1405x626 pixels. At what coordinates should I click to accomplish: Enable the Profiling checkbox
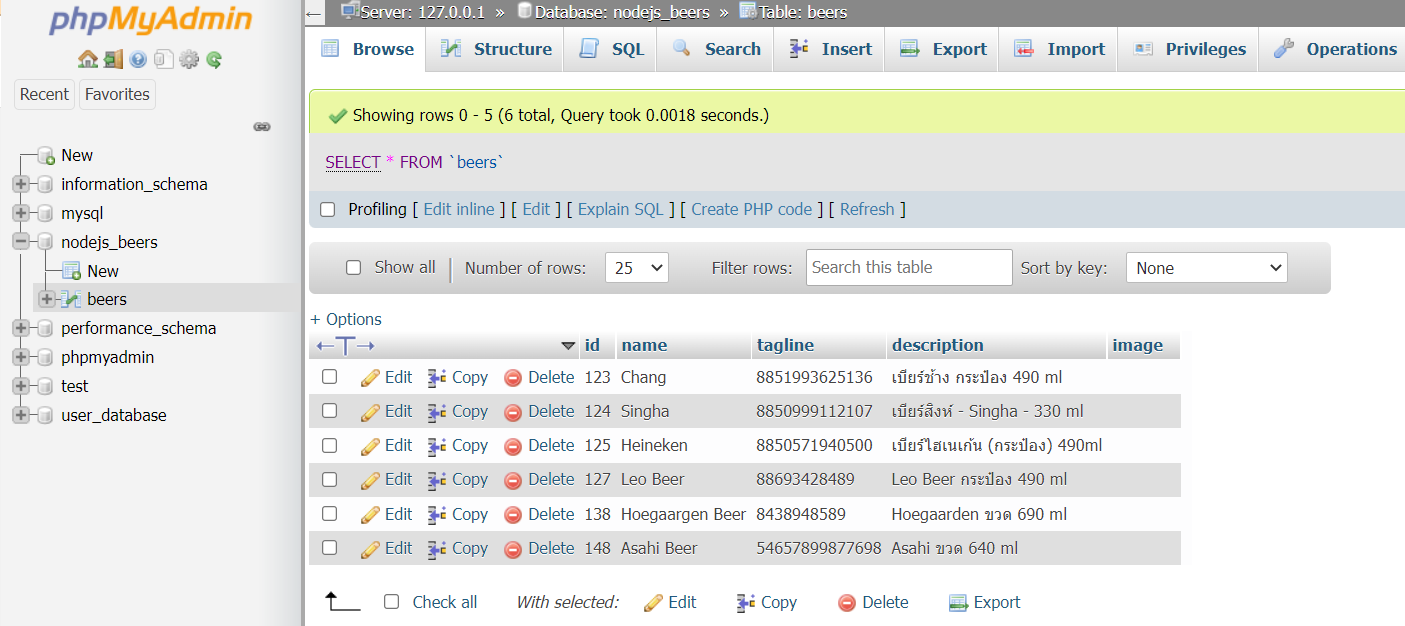pyautogui.click(x=328, y=210)
